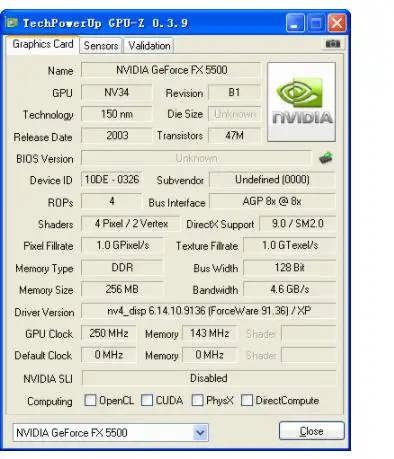
Task: Check the DirectCompute checkbox
Action: coord(247,400)
